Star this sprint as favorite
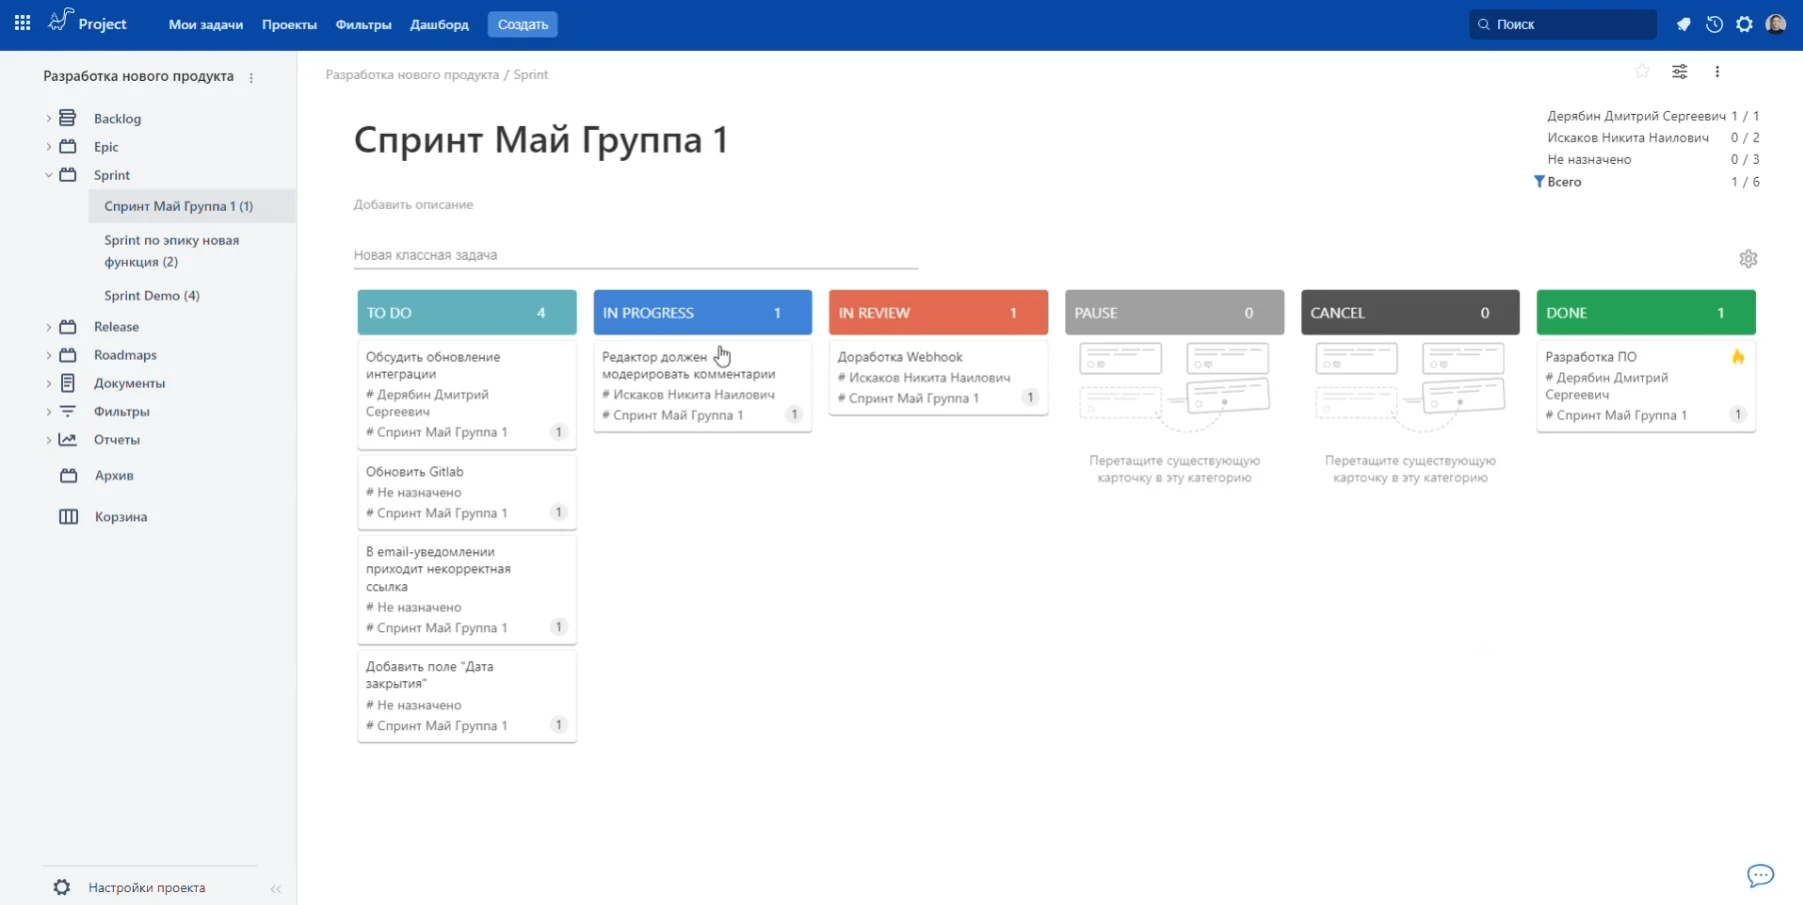 click(x=1642, y=71)
